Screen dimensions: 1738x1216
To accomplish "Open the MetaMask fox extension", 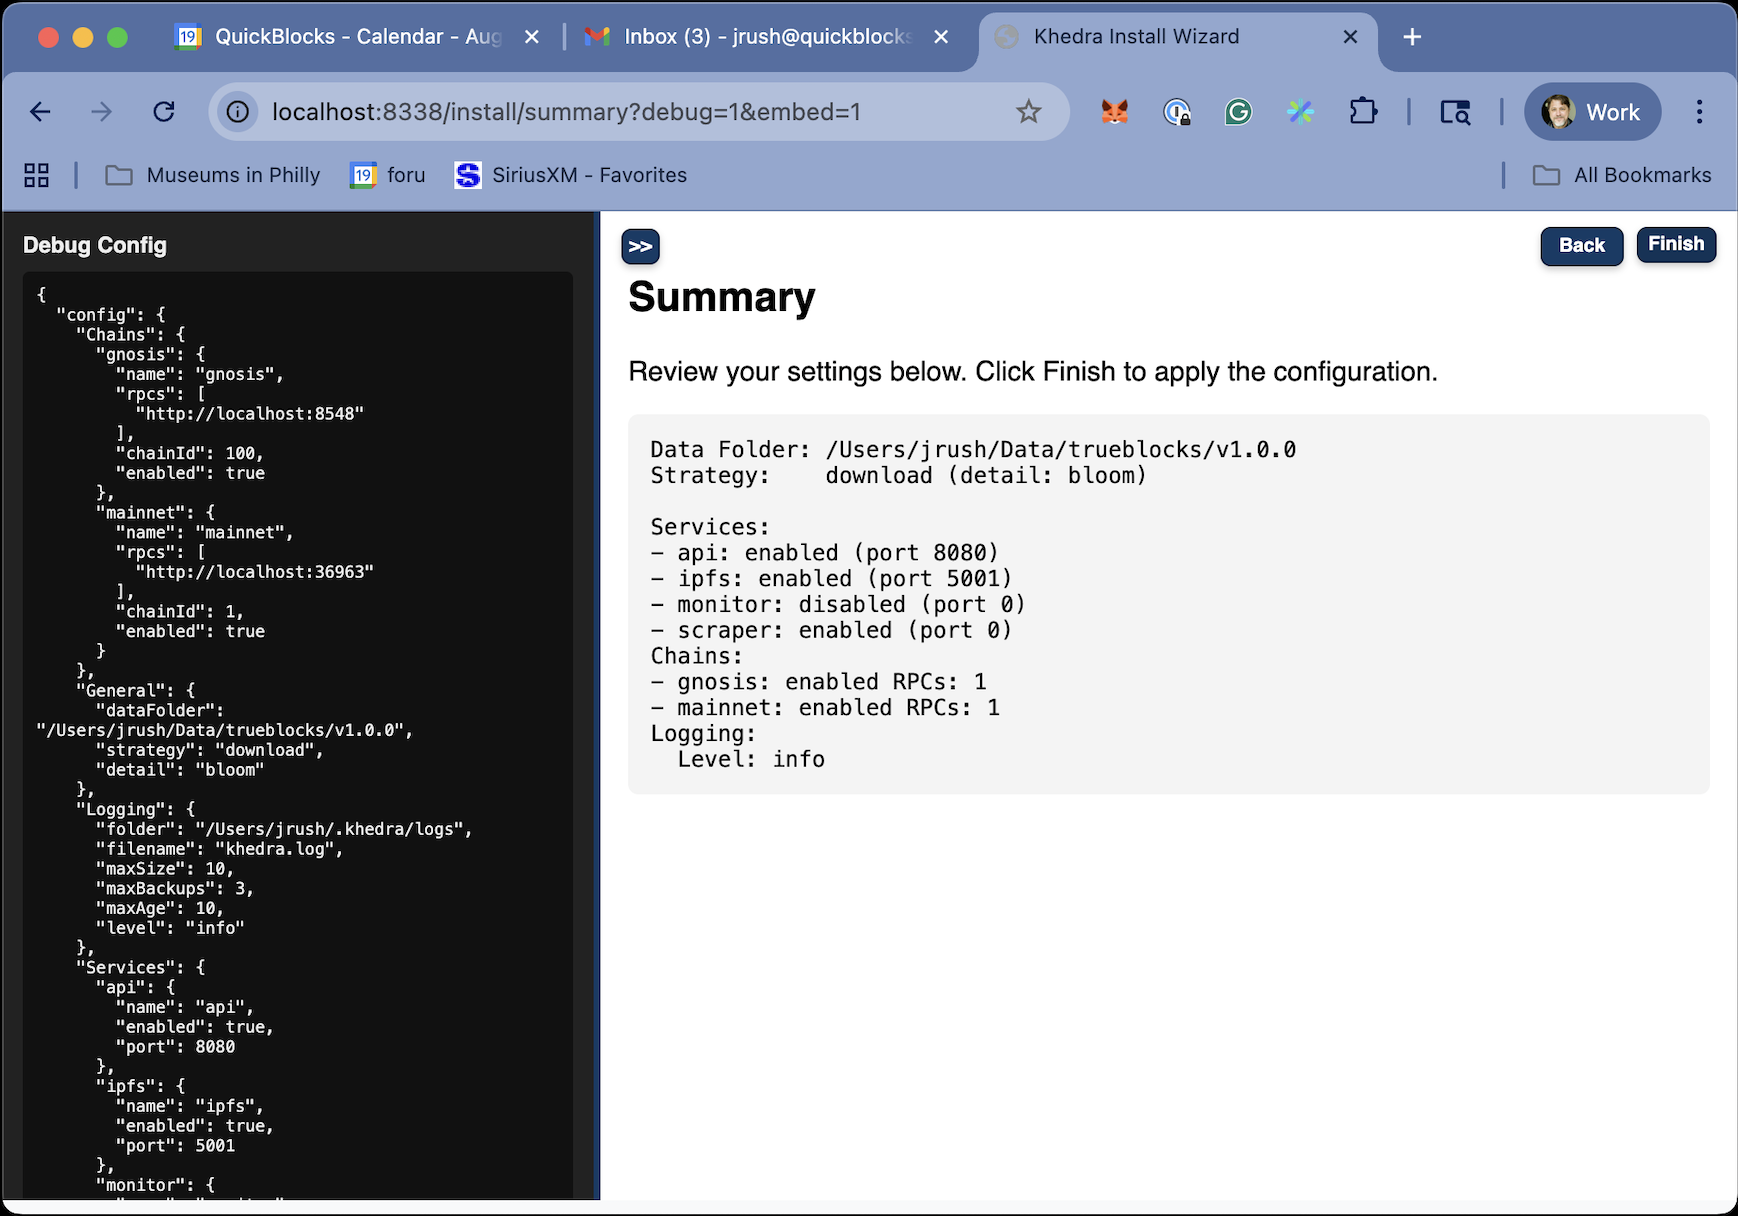I will [x=1114, y=112].
